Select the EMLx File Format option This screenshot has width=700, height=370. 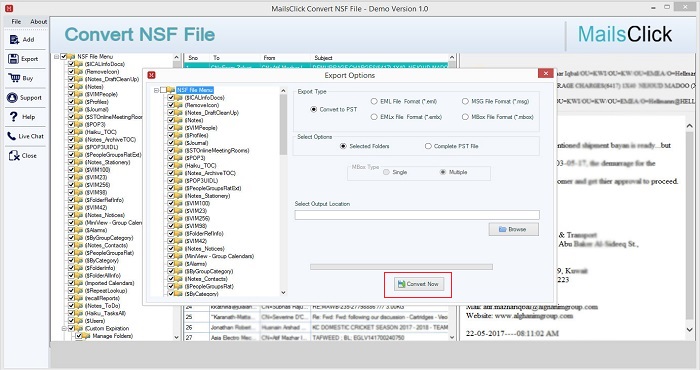pyautogui.click(x=374, y=117)
